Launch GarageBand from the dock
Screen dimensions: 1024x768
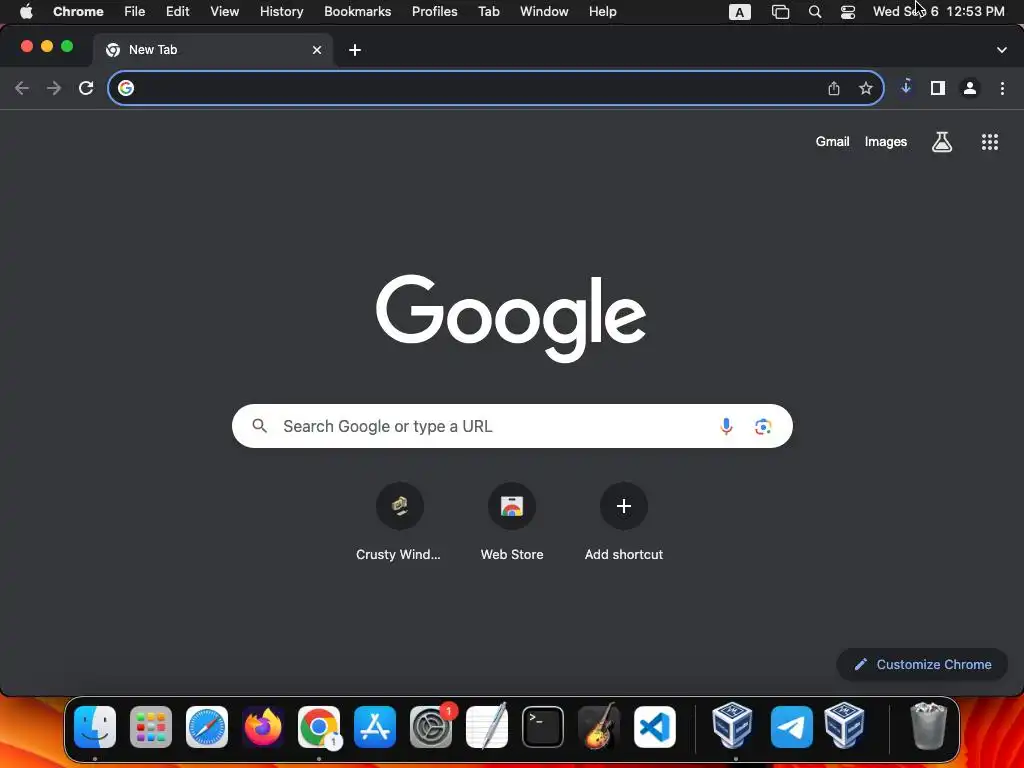pyautogui.click(x=599, y=726)
